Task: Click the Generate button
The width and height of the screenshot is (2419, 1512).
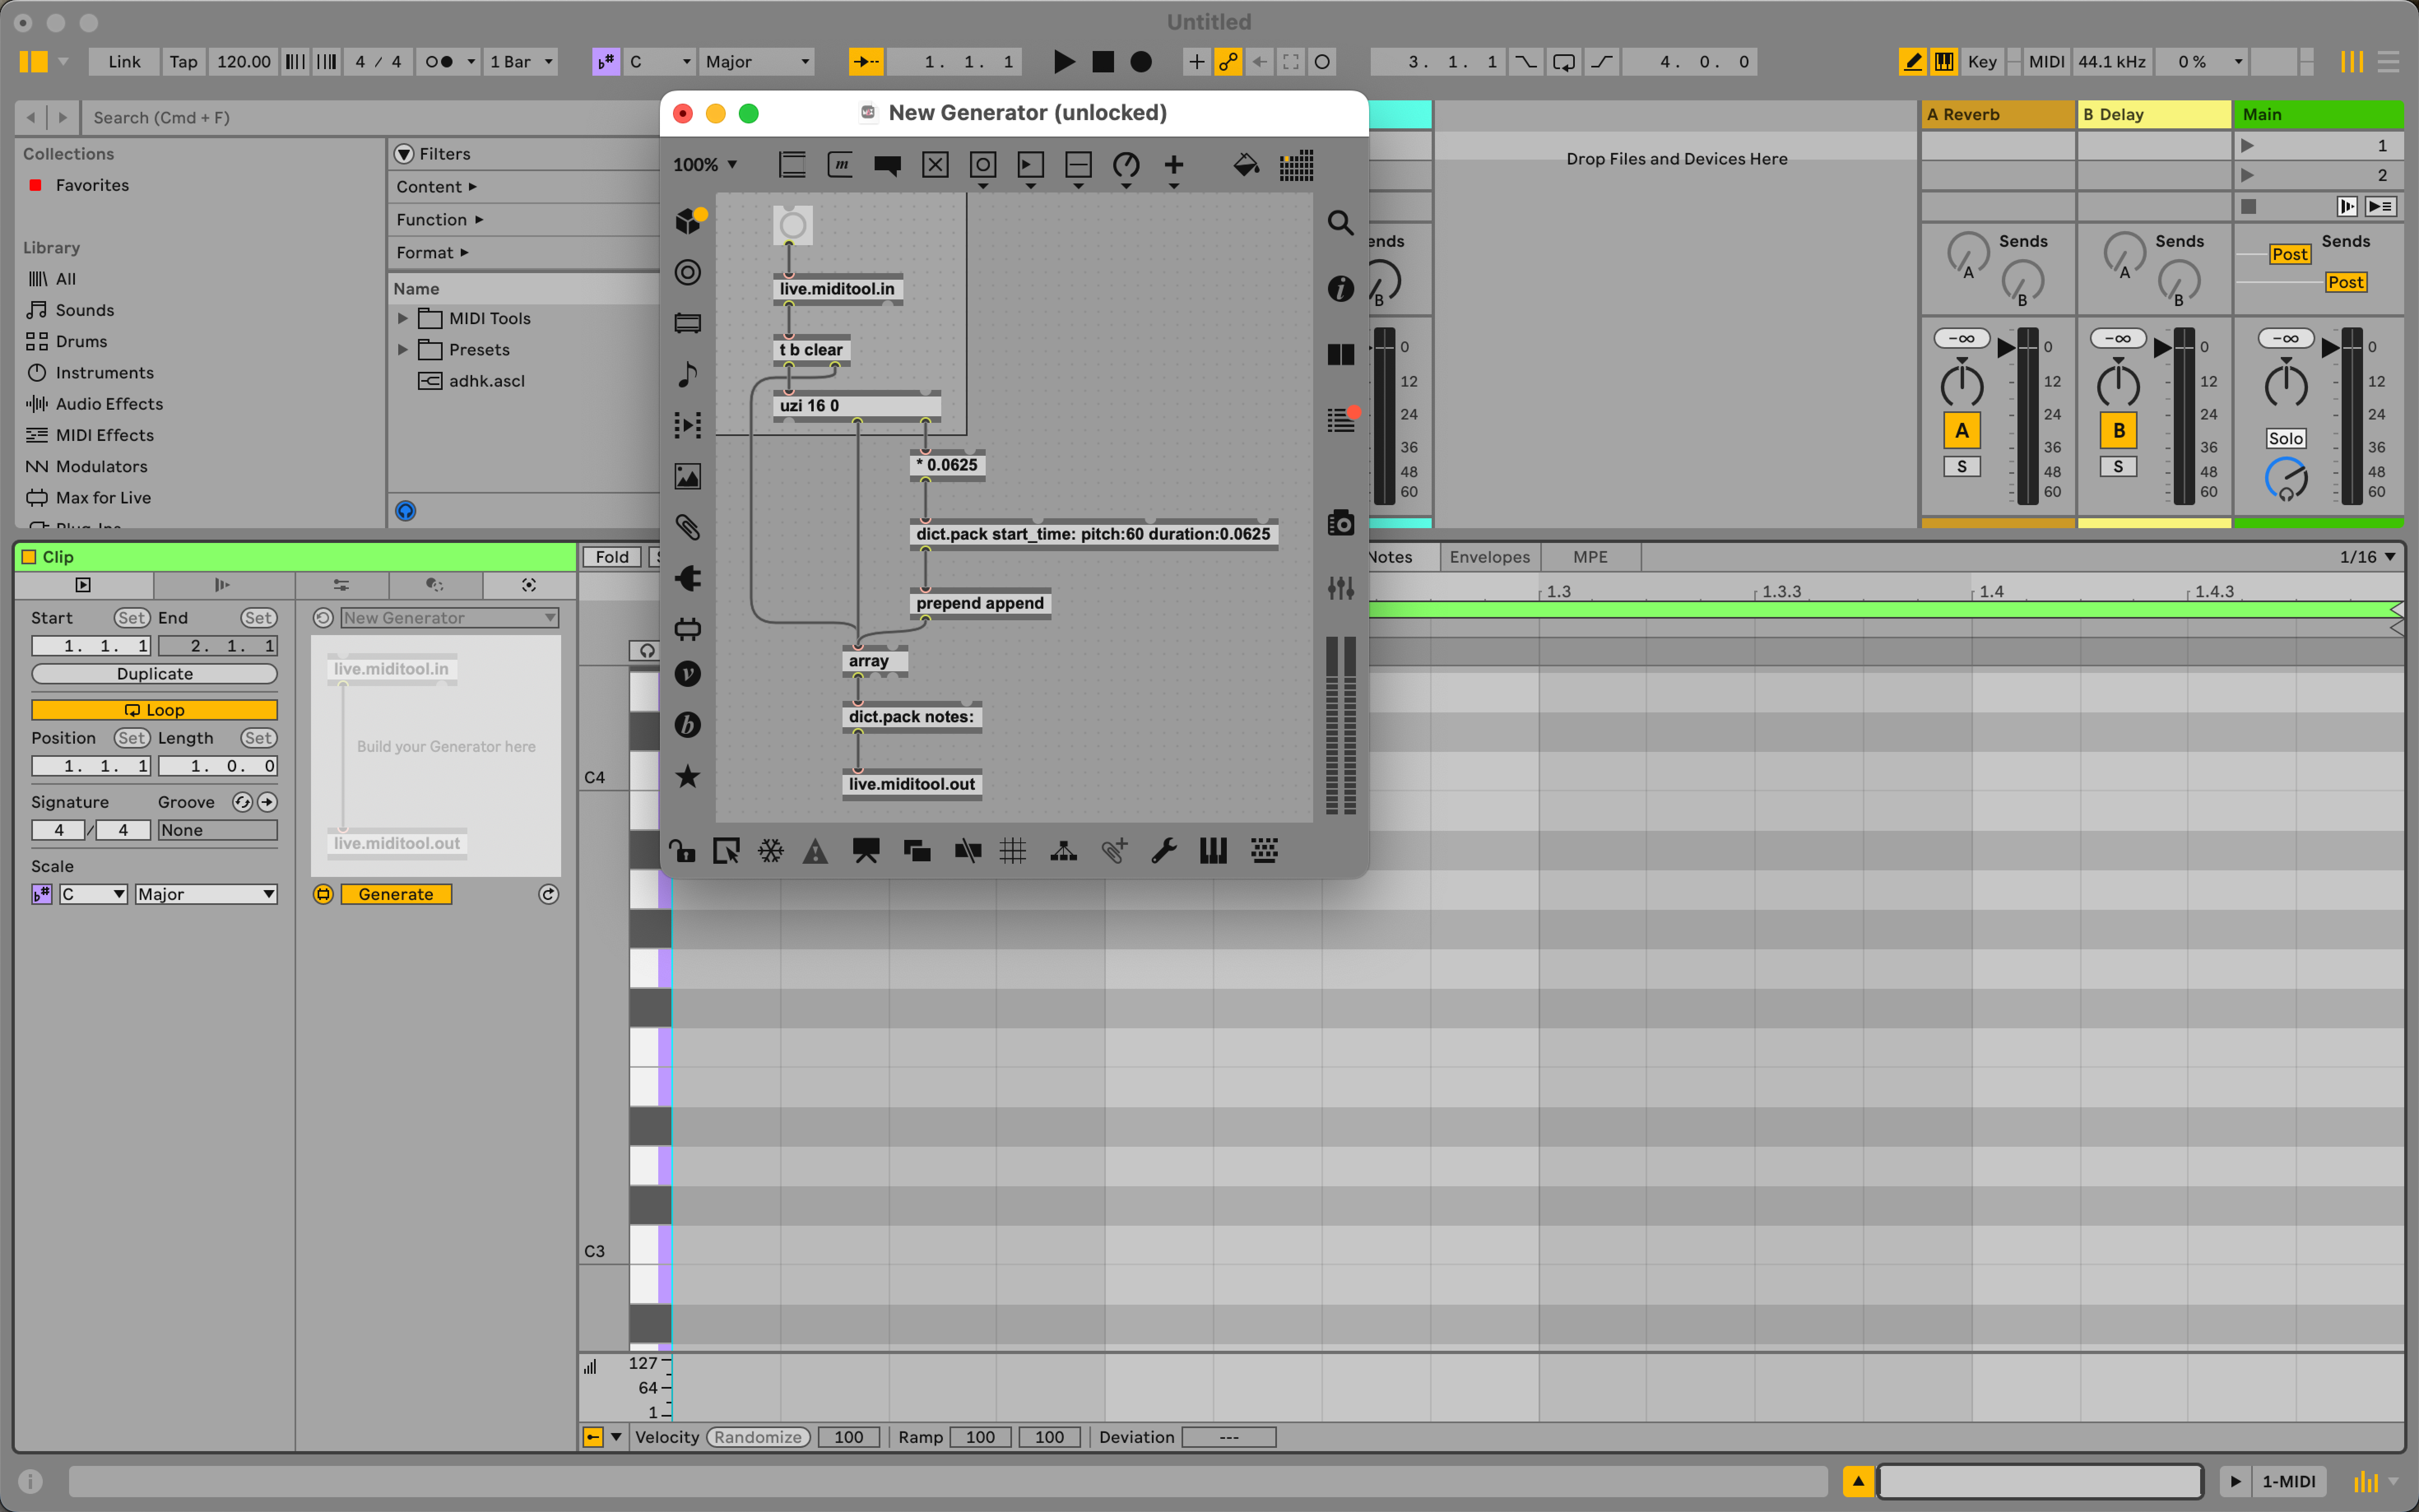Action: coord(396,894)
